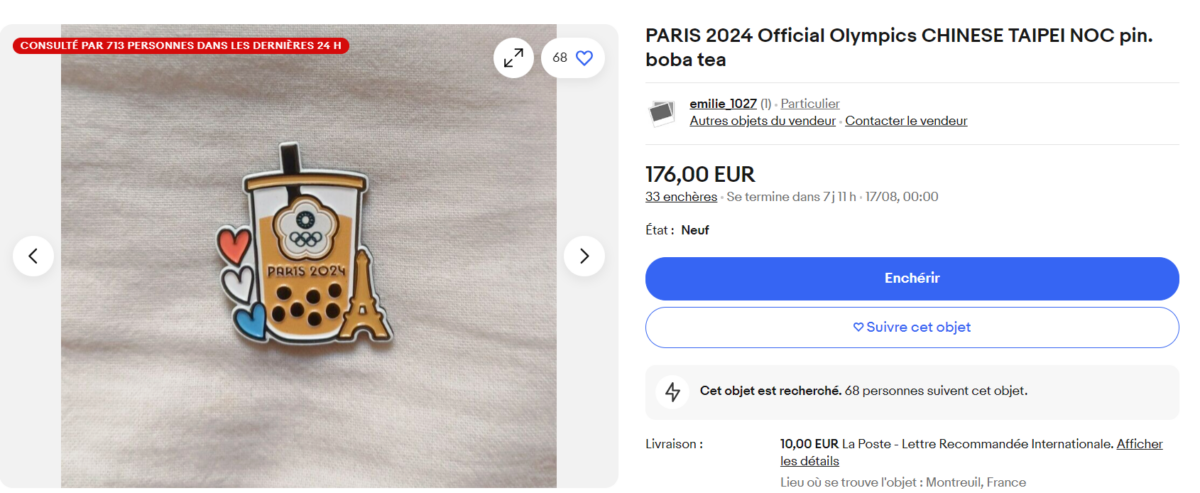The image size is (1200, 493).
Task: Click Suivre cet objet button
Action: click(x=911, y=327)
